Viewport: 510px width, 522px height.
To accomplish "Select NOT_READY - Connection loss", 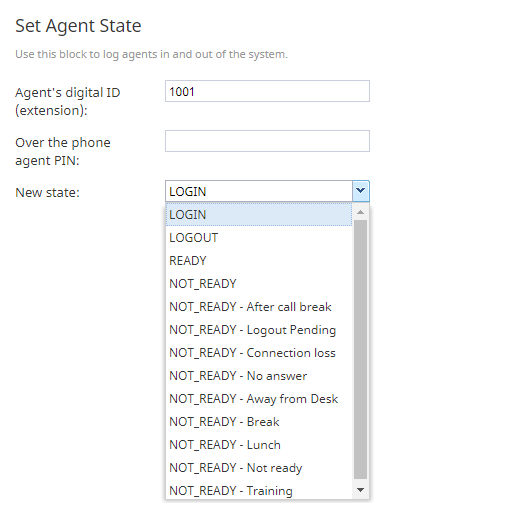I will coord(259,353).
